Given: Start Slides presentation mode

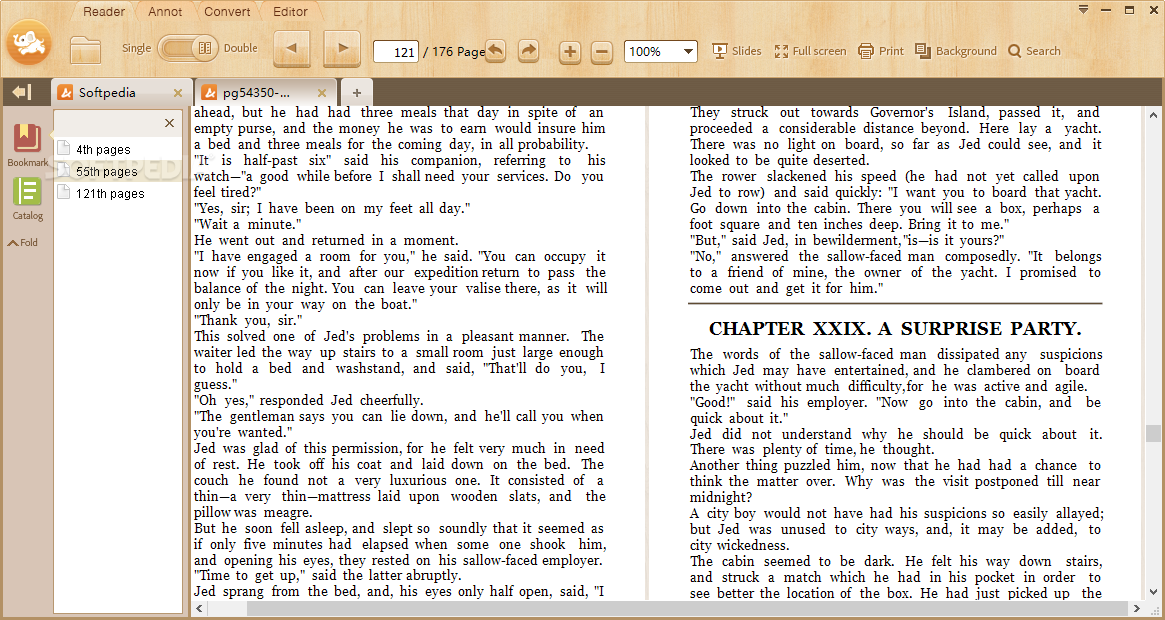Looking at the screenshot, I should [x=736, y=51].
